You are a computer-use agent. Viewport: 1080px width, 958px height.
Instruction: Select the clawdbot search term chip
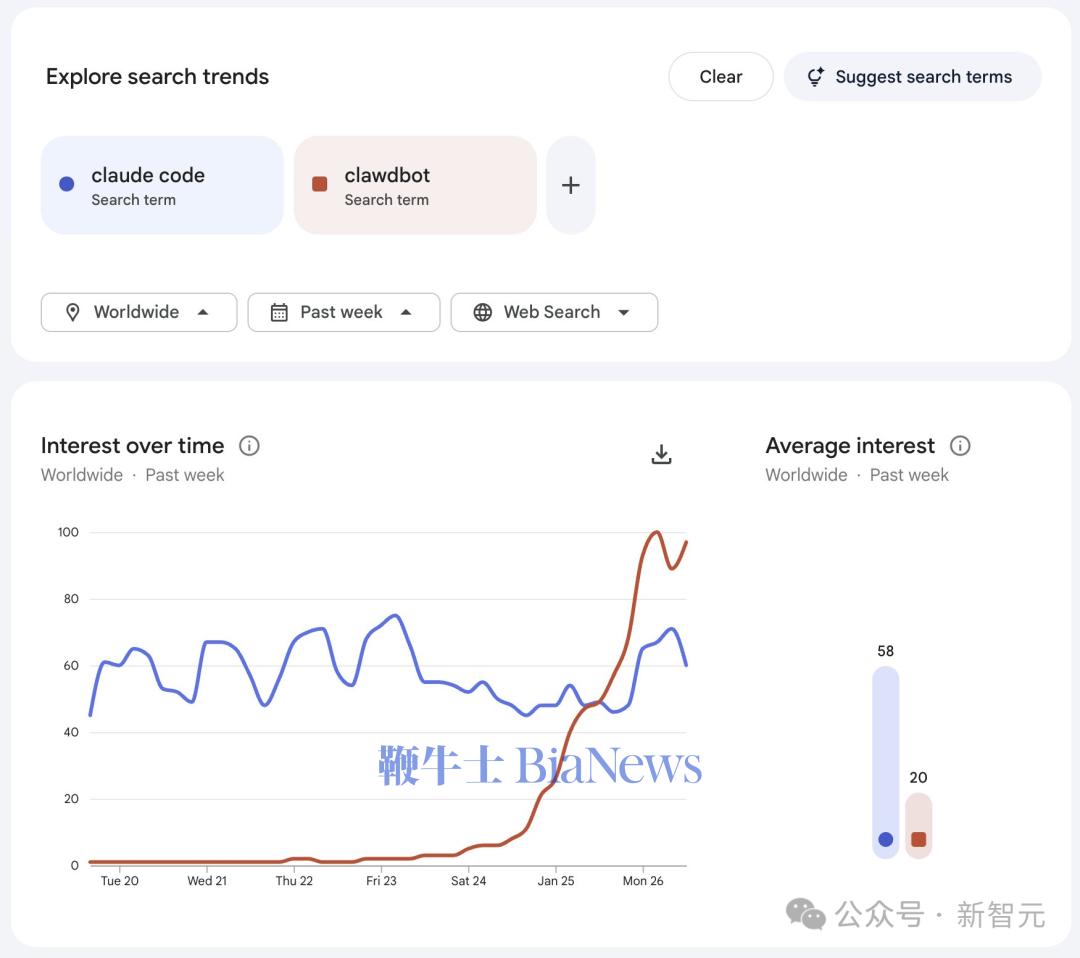(414, 185)
